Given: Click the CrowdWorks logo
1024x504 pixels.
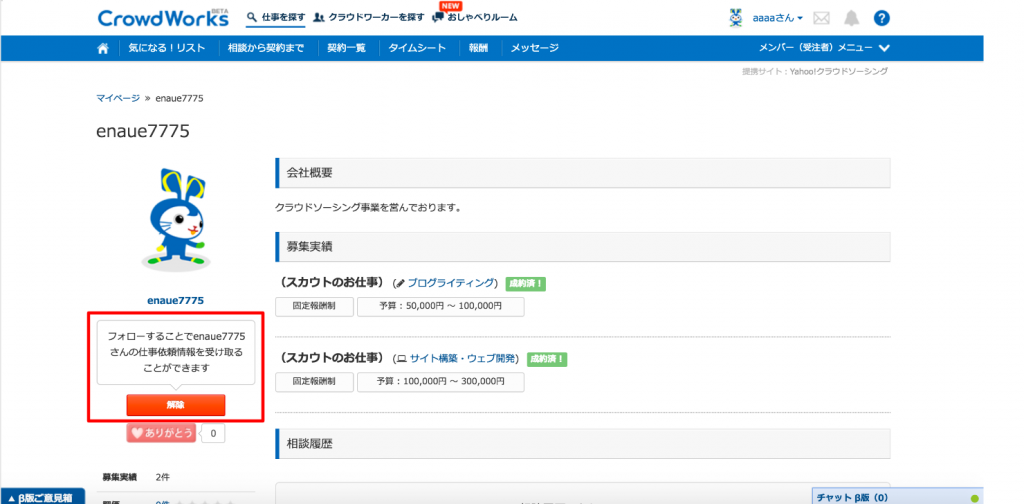Looking at the screenshot, I should coord(163,18).
